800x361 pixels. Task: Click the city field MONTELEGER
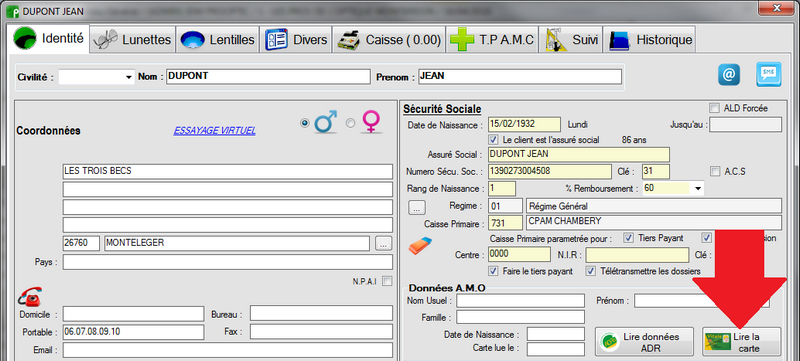tap(237, 243)
